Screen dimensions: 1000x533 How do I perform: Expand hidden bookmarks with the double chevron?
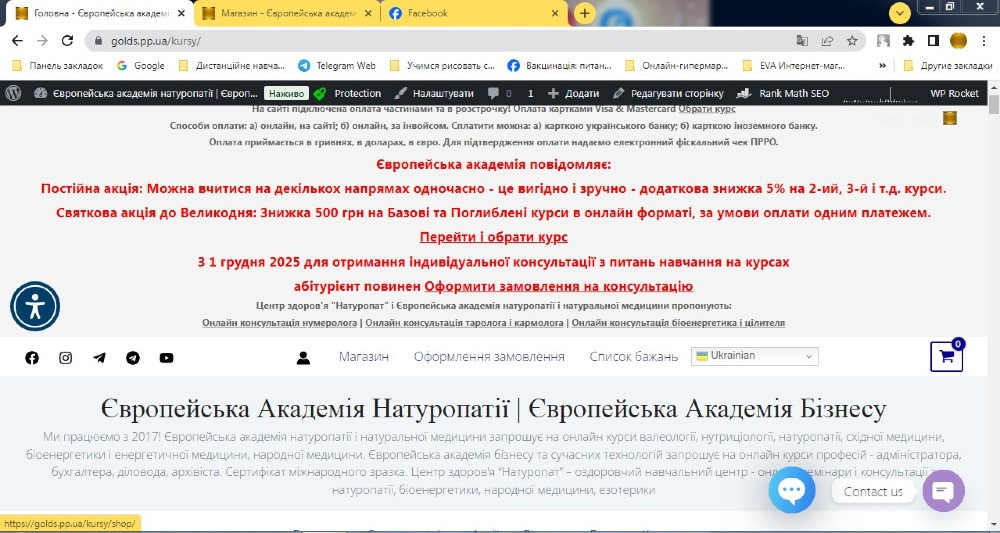tap(883, 66)
